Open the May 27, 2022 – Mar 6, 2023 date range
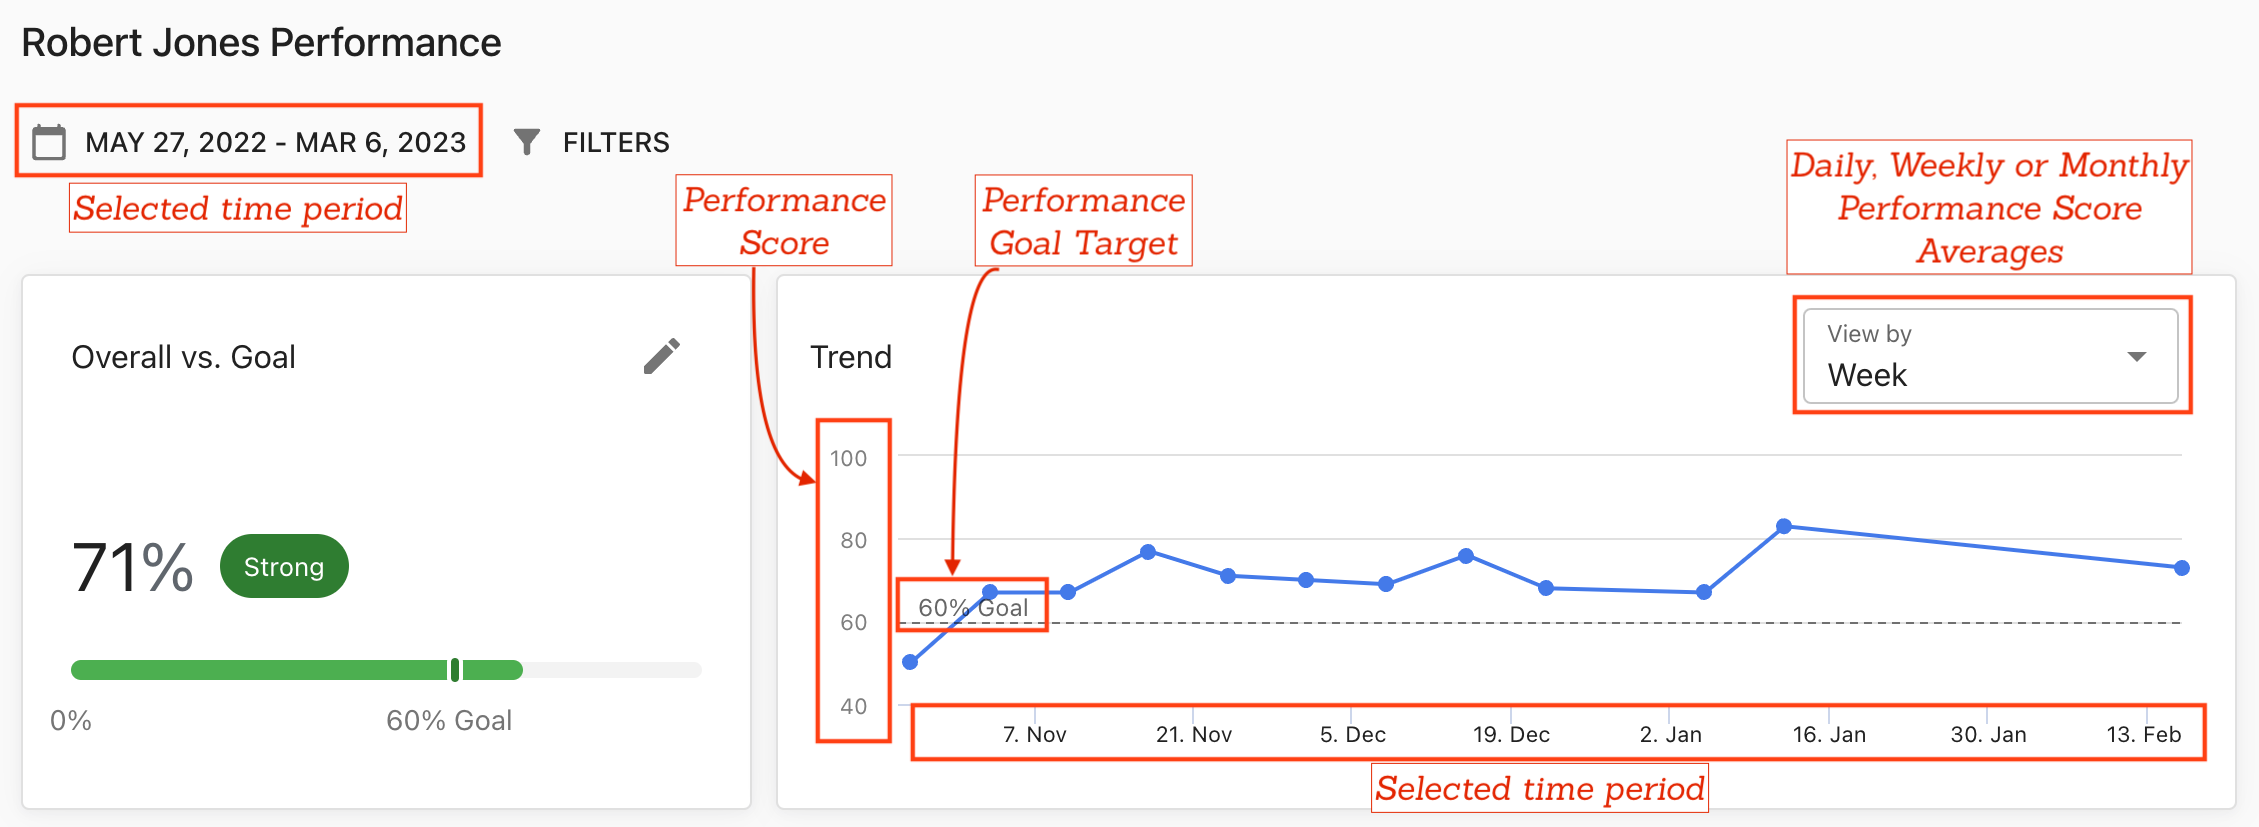 coord(275,142)
